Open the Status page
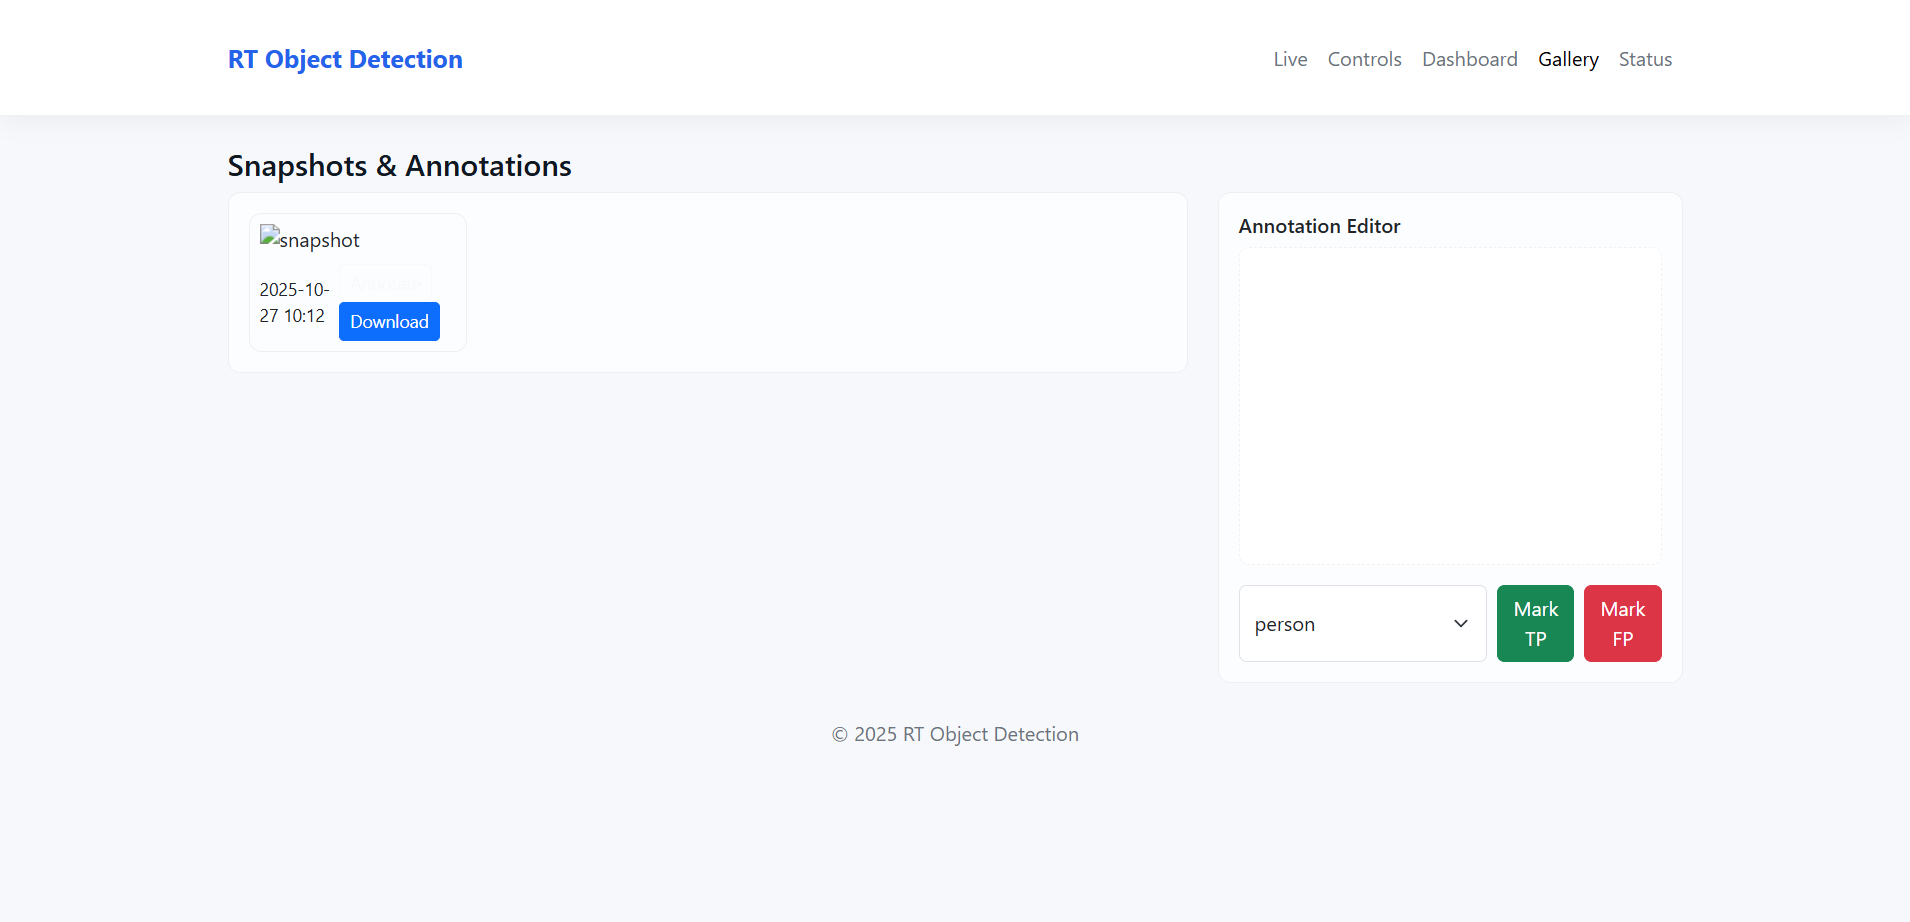The width and height of the screenshot is (1910, 922). pyautogui.click(x=1645, y=60)
